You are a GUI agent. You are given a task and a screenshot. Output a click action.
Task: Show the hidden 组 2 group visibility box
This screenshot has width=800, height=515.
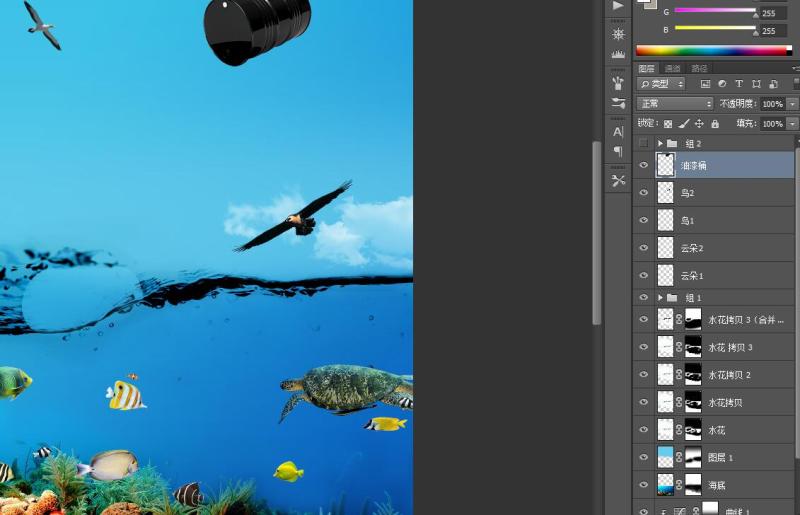(x=643, y=143)
